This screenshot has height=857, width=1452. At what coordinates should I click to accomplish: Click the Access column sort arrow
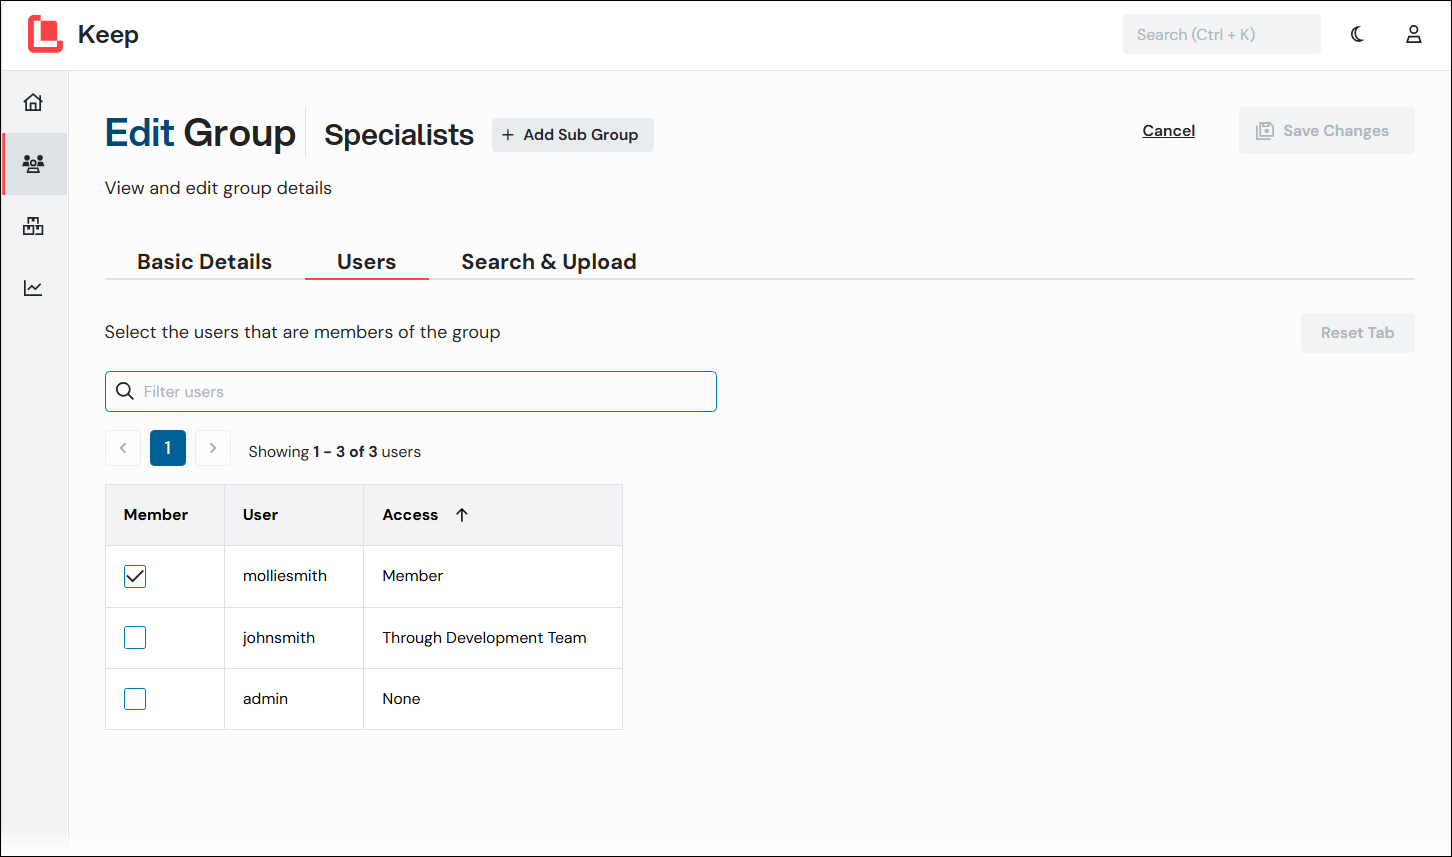(461, 515)
